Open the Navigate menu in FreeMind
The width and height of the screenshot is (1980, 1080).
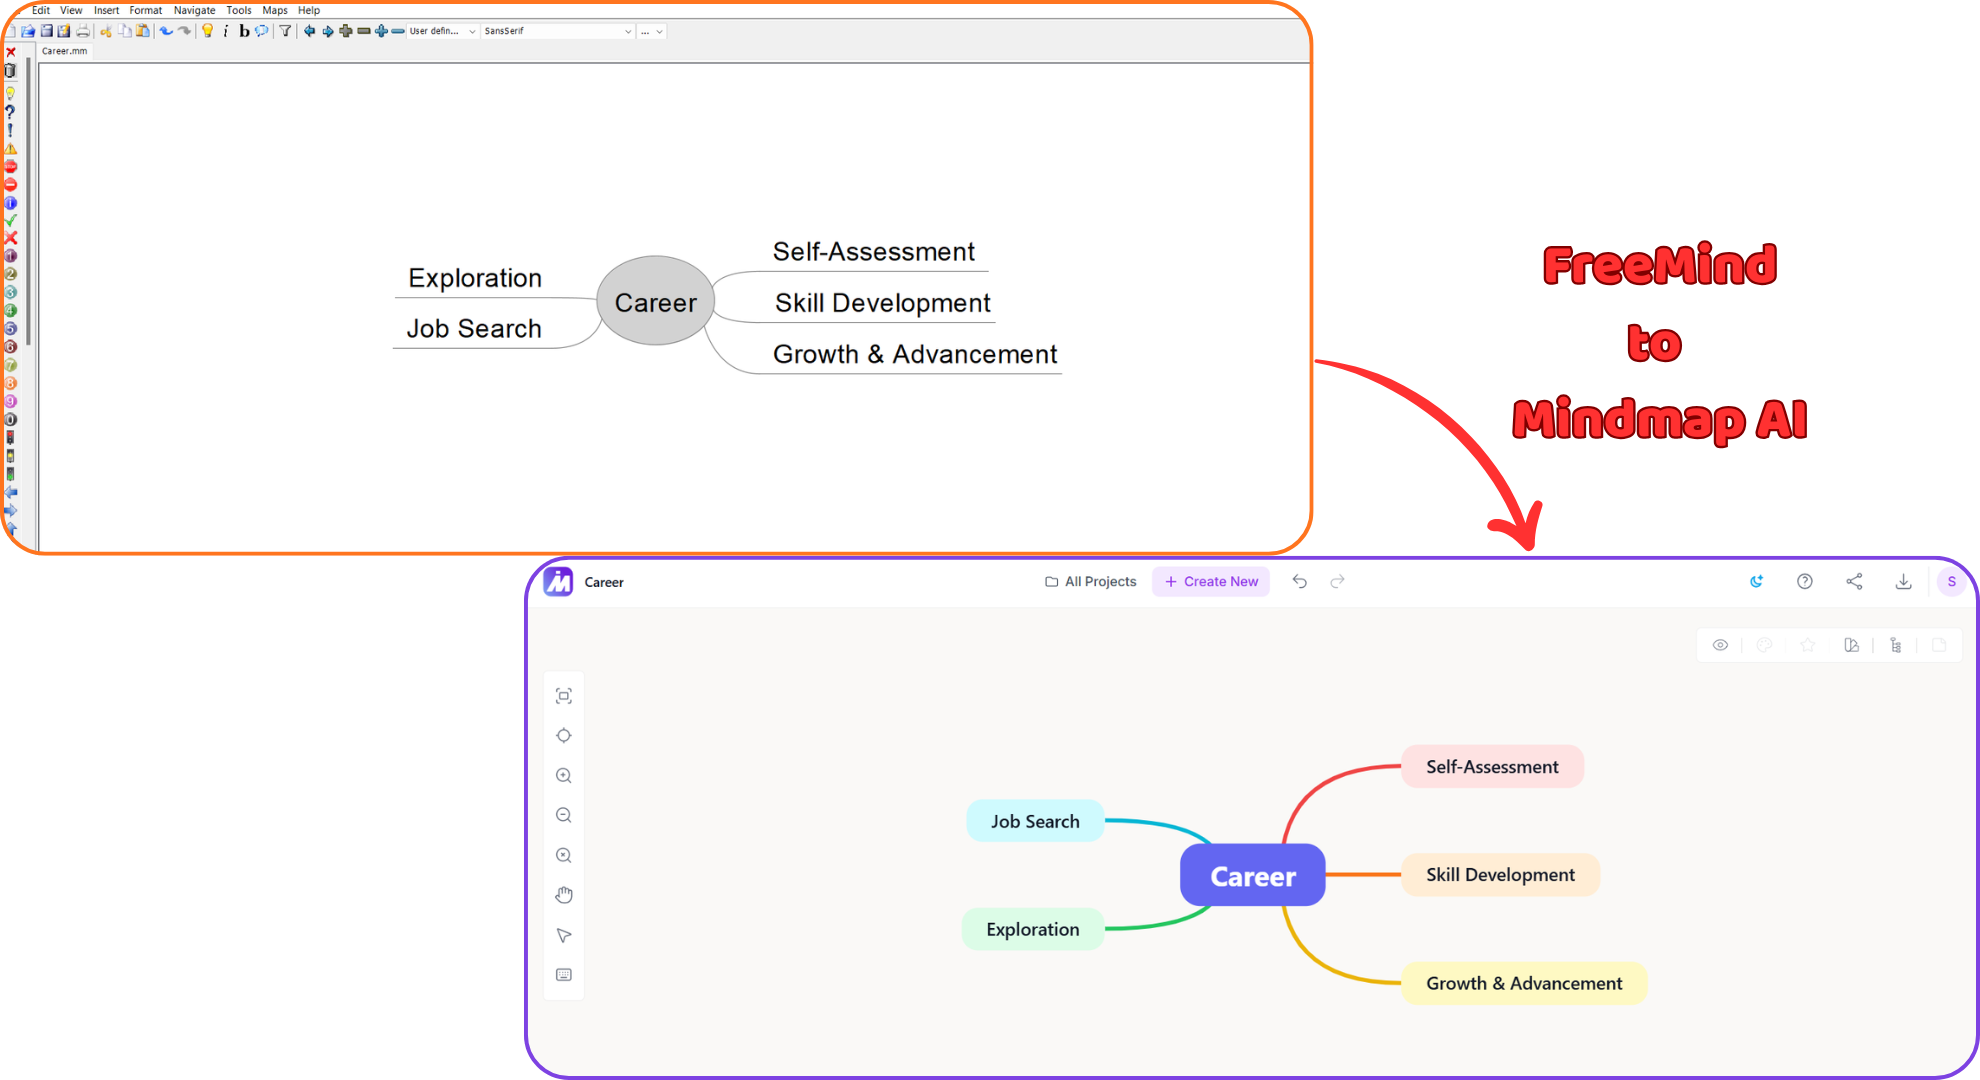point(195,10)
